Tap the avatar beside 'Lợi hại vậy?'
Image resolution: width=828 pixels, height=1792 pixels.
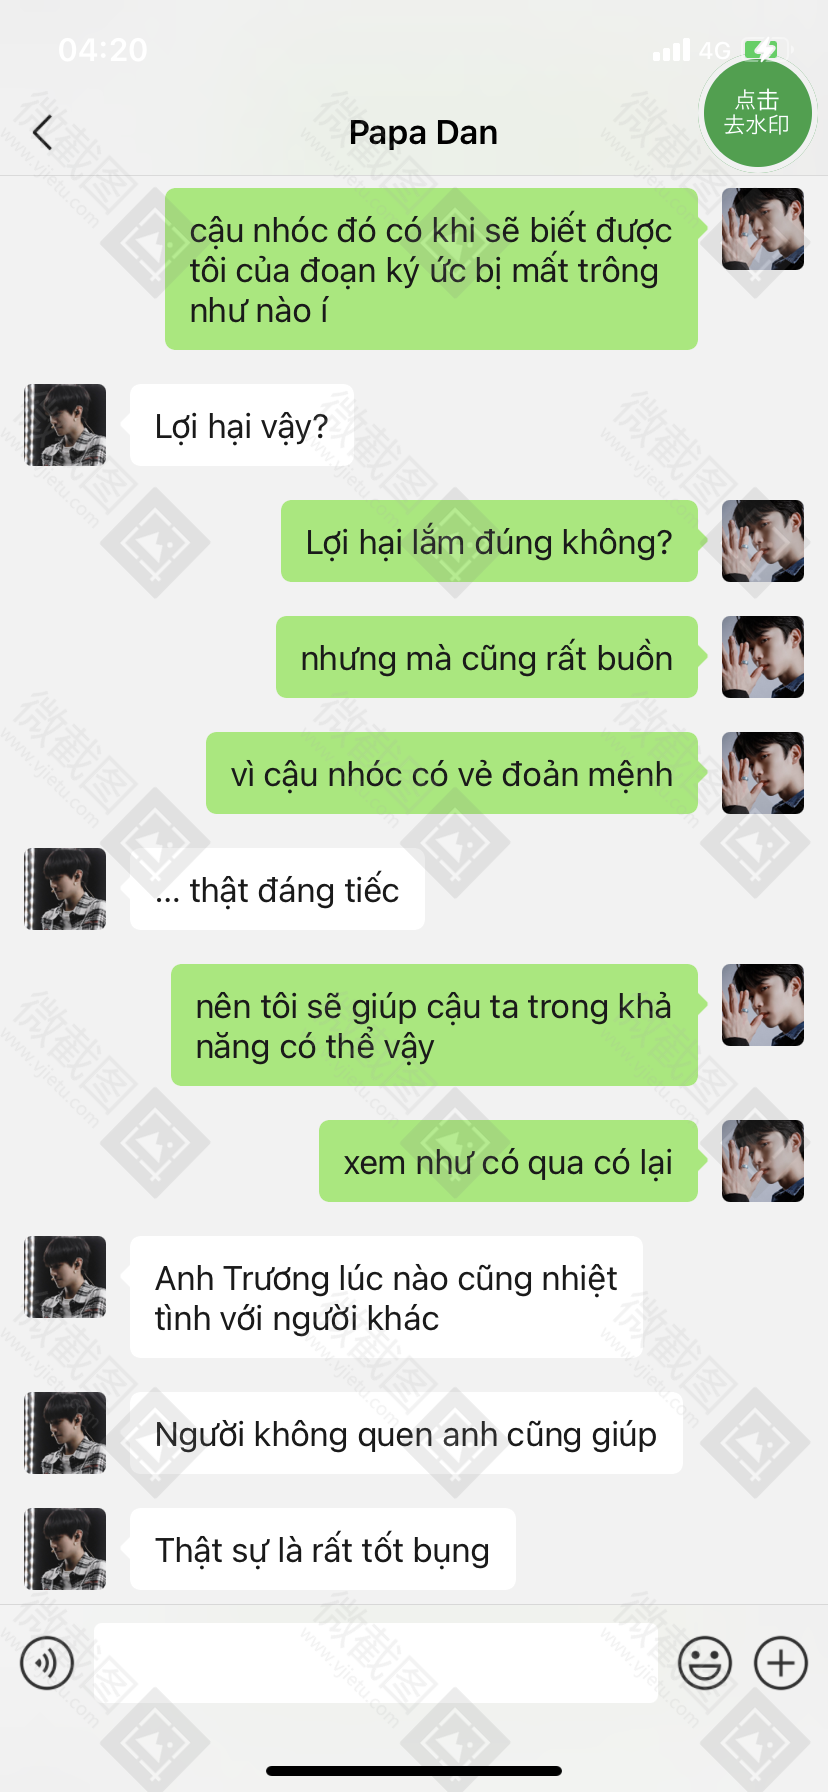point(65,425)
